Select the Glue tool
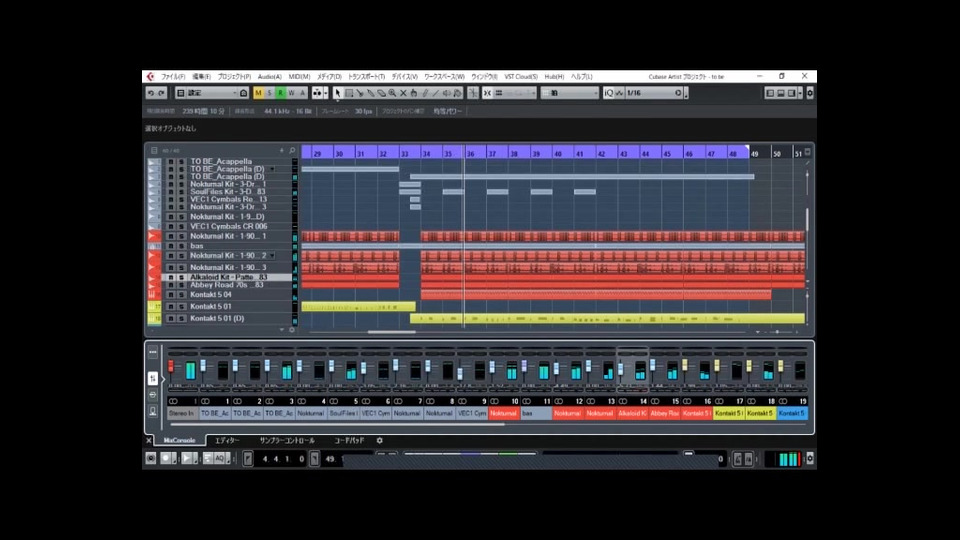The image size is (960, 540). tap(370, 93)
